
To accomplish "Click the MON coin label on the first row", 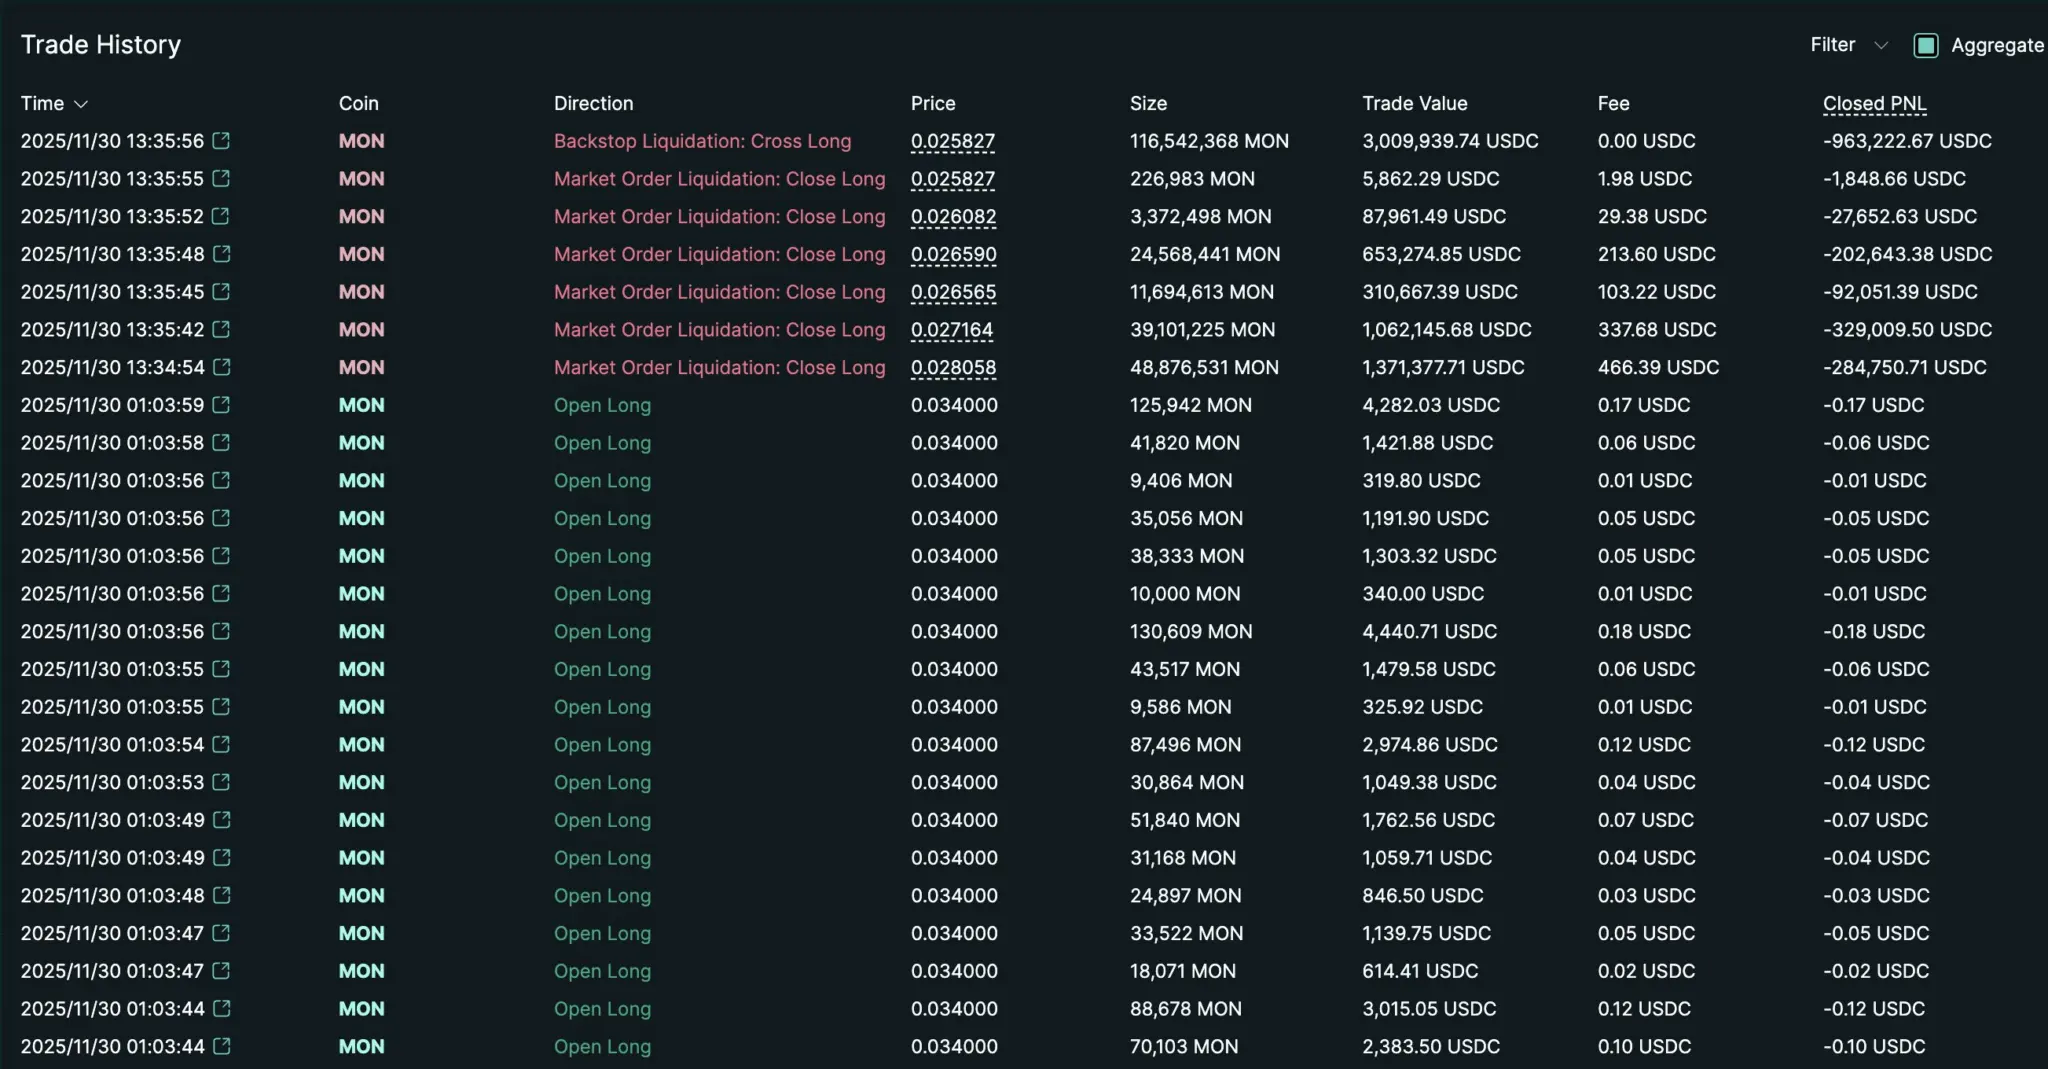I will [360, 141].
